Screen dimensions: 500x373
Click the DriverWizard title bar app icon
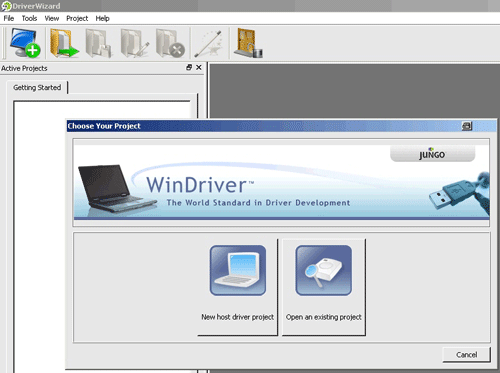(x=6, y=6)
